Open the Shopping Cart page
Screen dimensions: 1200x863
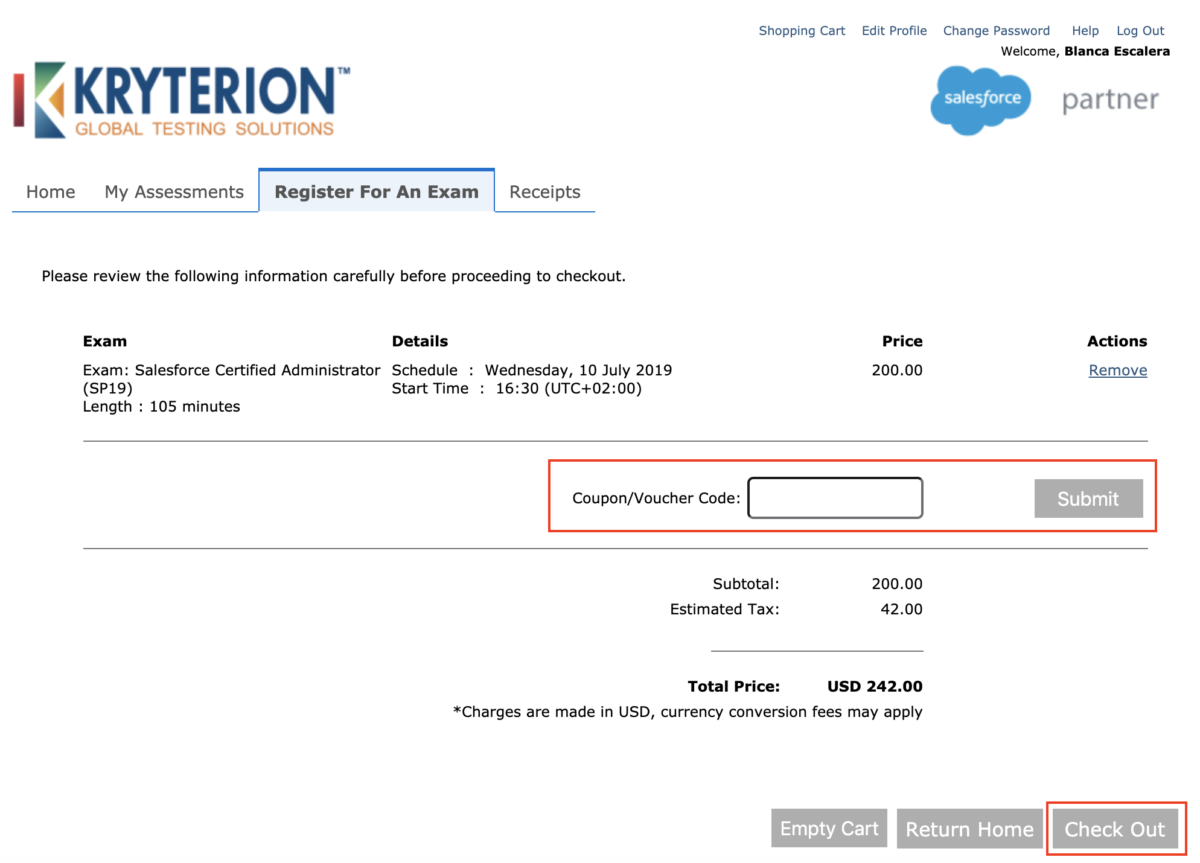click(801, 30)
